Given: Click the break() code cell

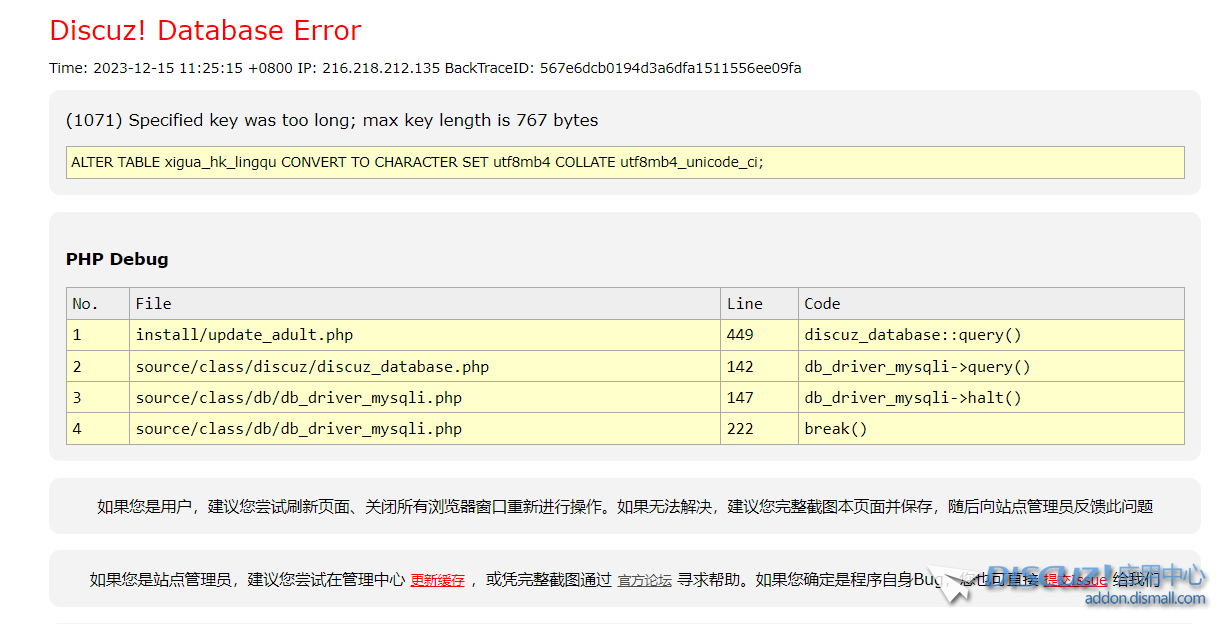Looking at the screenshot, I should pyautogui.click(x=836, y=429).
